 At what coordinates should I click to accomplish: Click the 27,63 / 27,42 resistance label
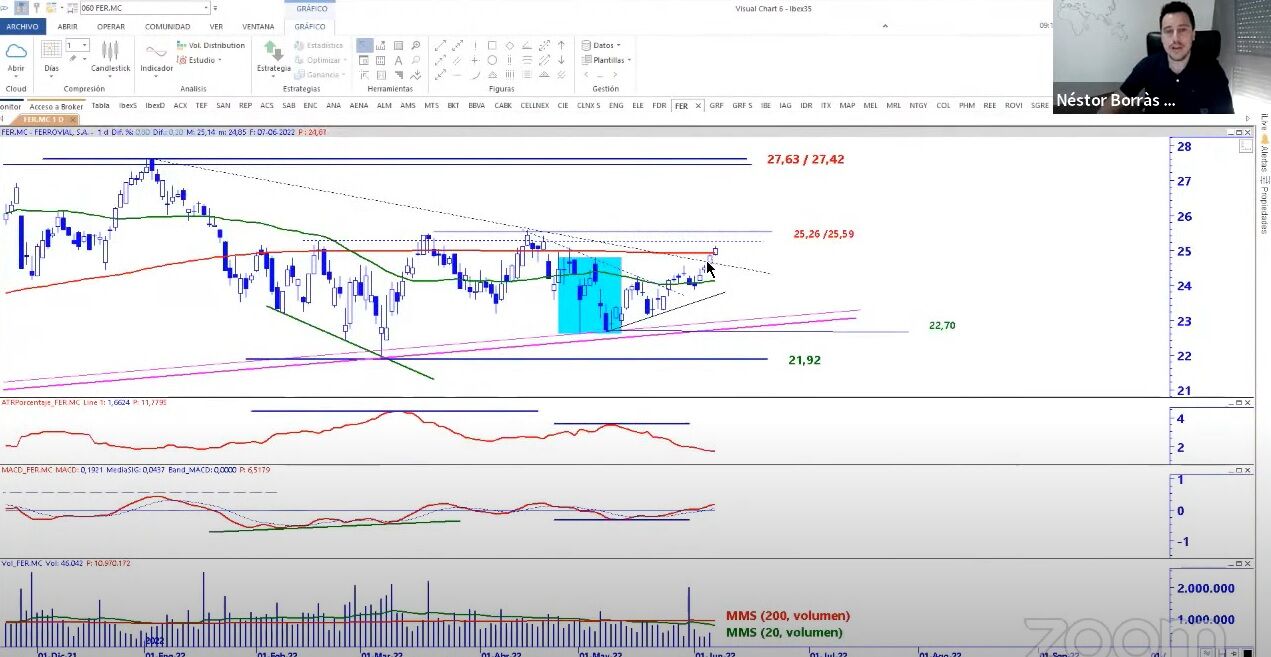coord(805,159)
